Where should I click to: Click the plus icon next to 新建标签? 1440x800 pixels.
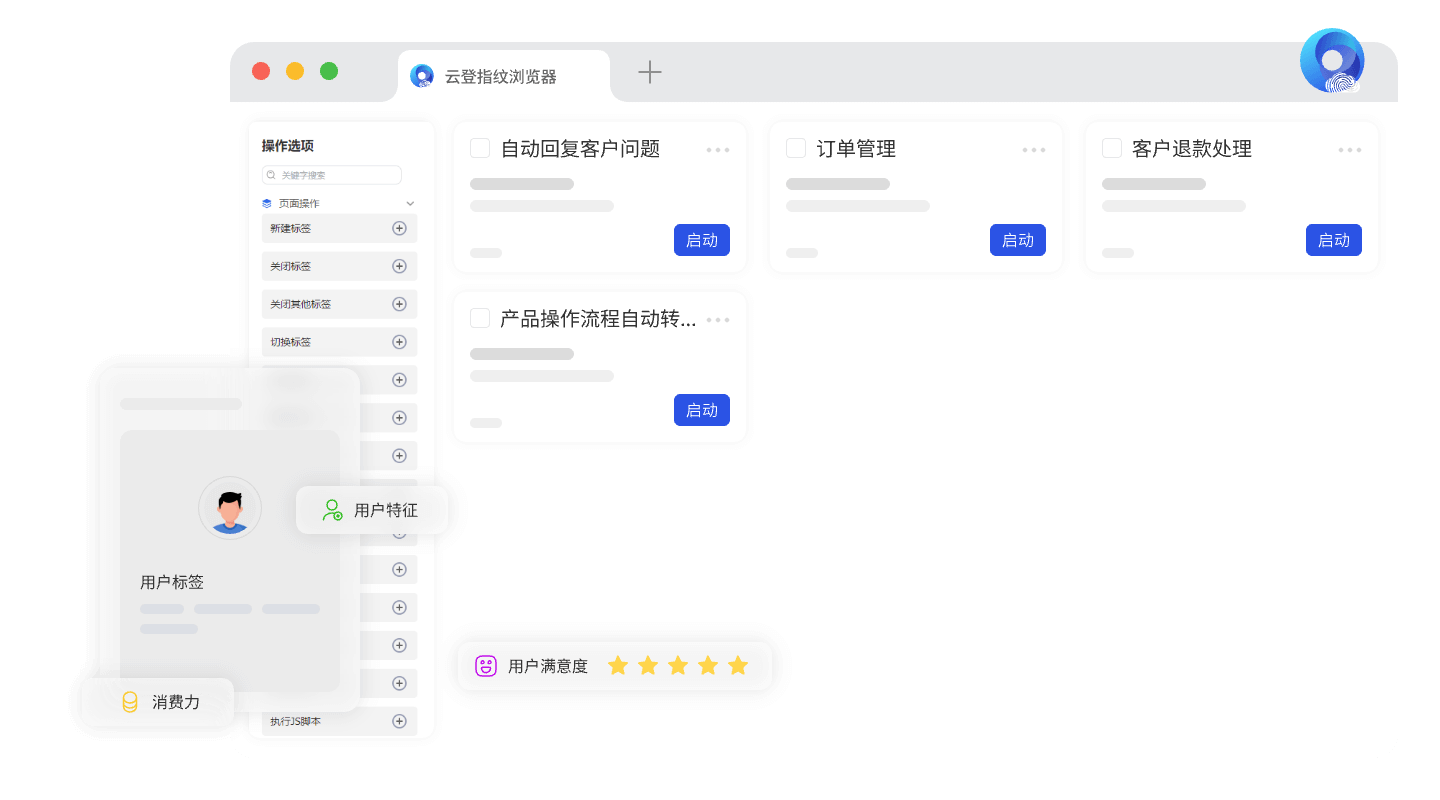(x=399, y=228)
